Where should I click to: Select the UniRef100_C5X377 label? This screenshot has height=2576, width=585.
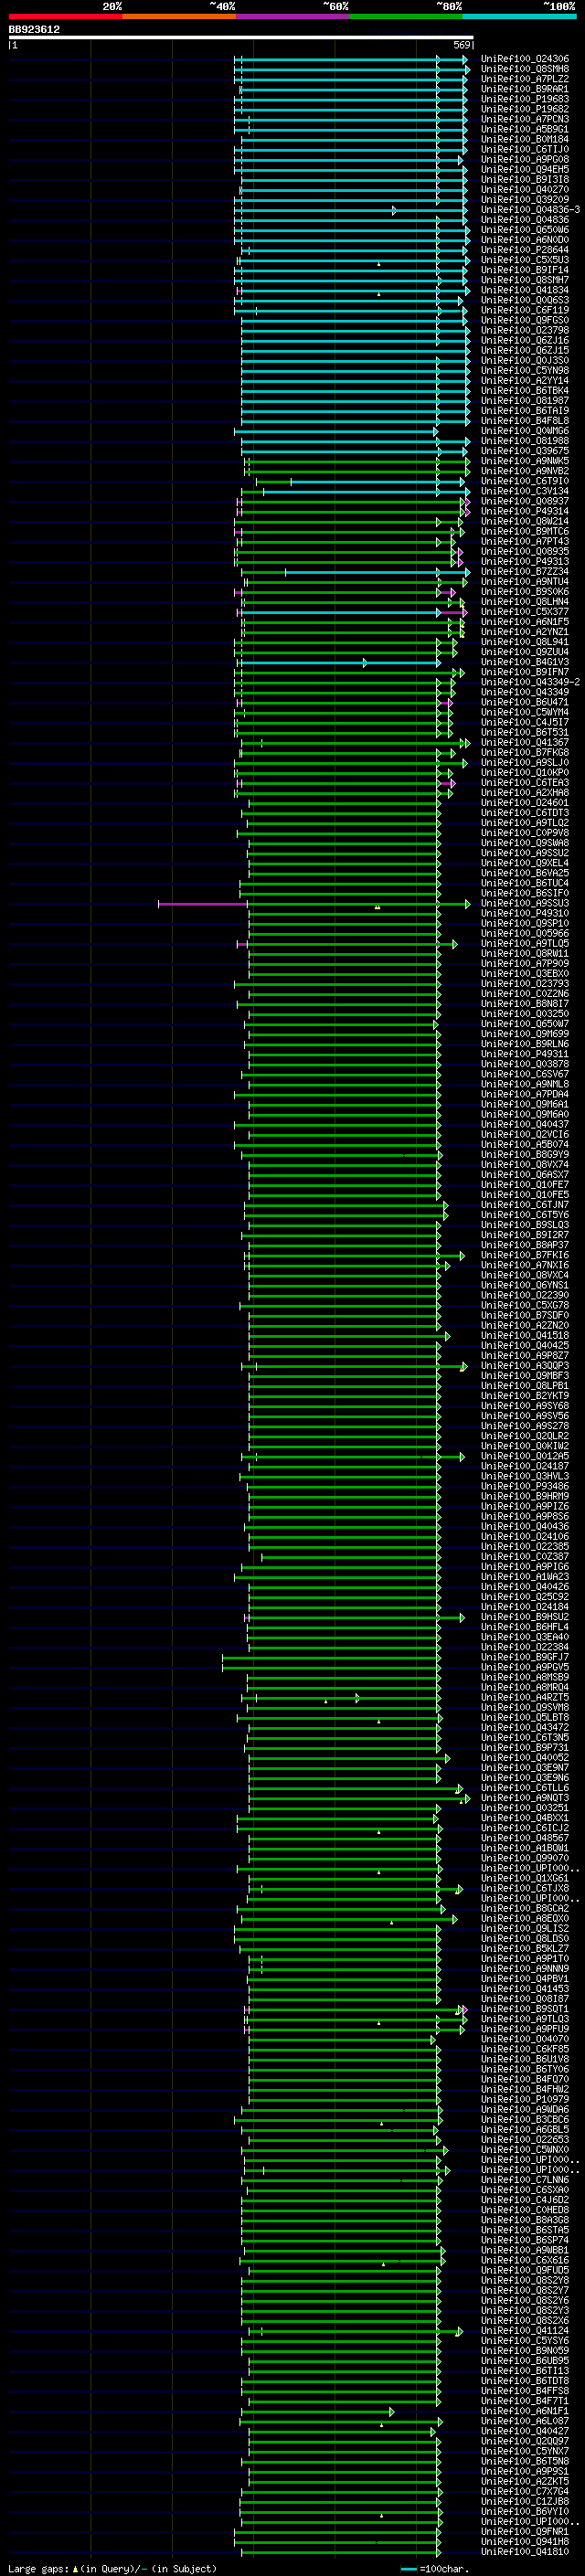tap(525, 612)
